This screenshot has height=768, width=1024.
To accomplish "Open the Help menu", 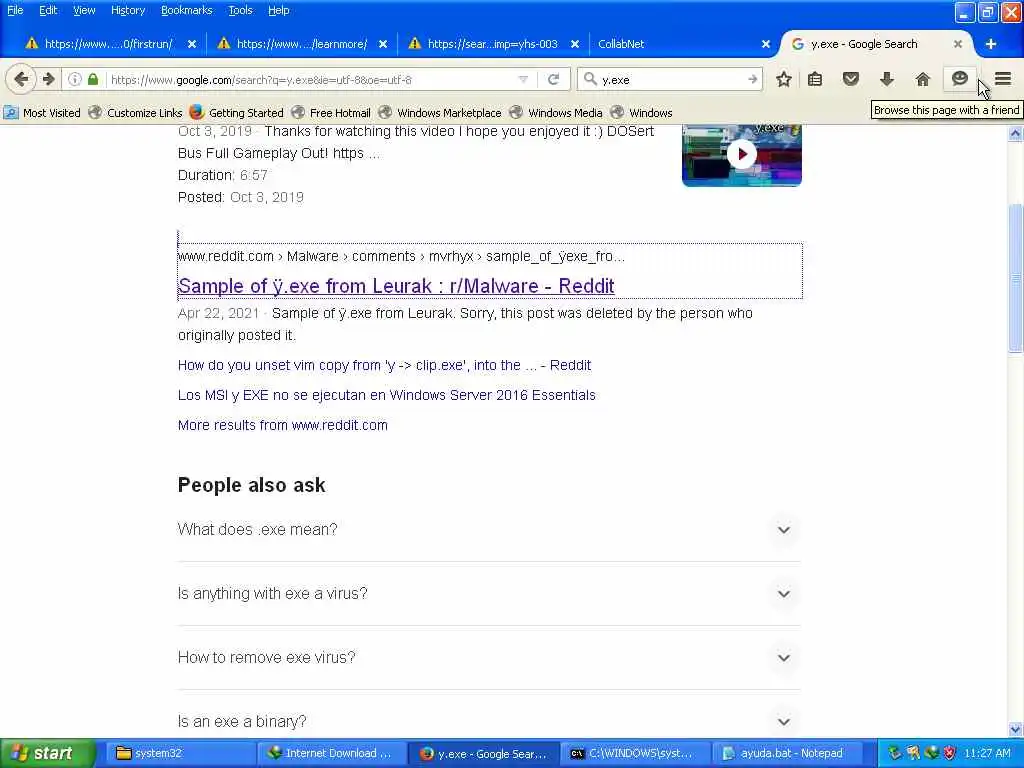I will 278,10.
